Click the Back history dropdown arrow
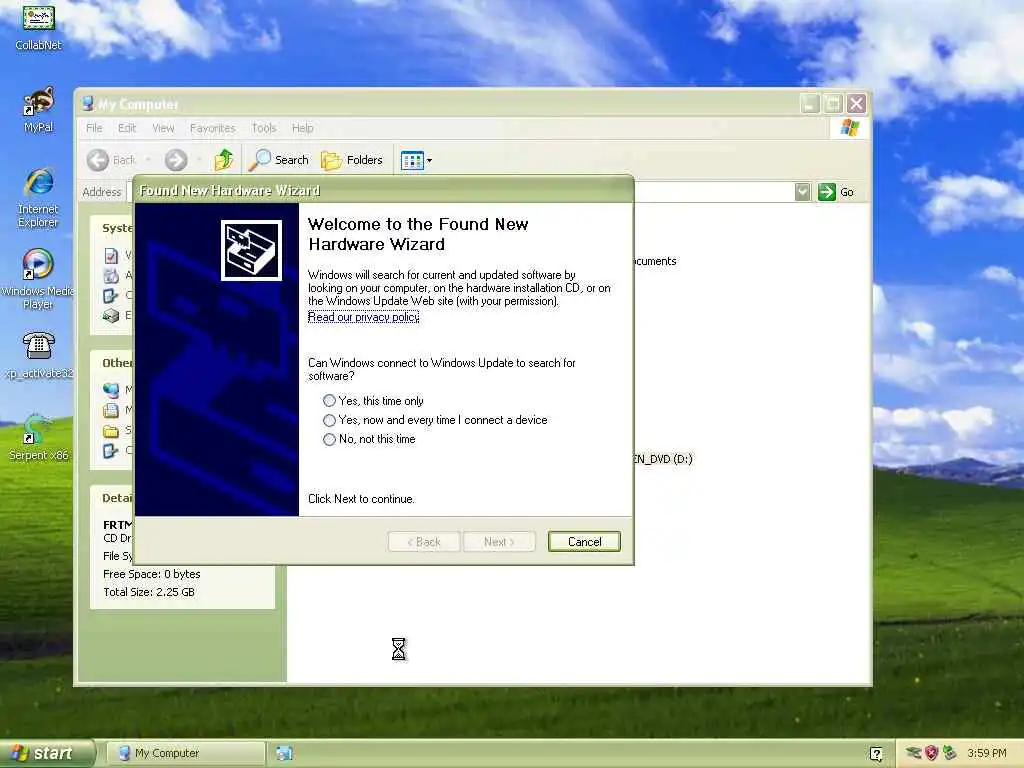The height and width of the screenshot is (768, 1024). [148, 160]
